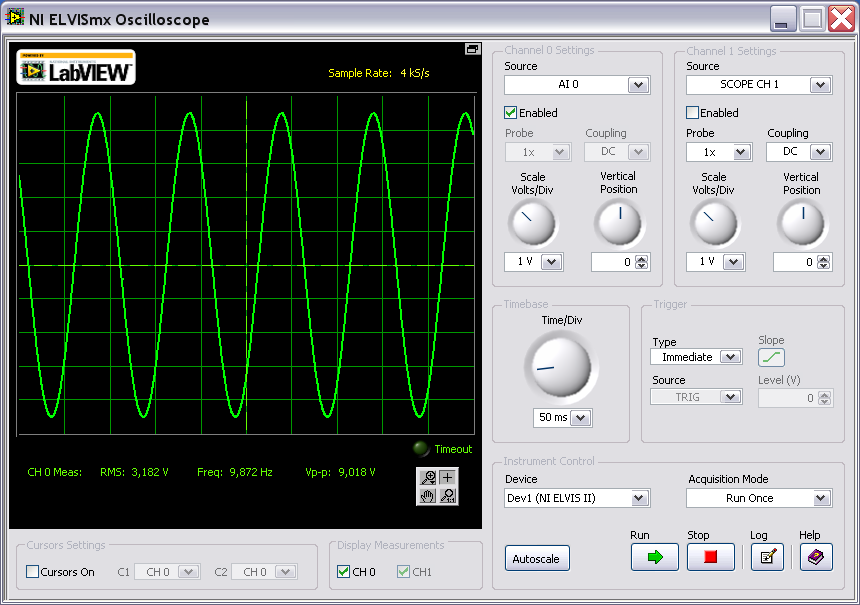Click the Channel 1 Vertical Position value field

(795, 262)
